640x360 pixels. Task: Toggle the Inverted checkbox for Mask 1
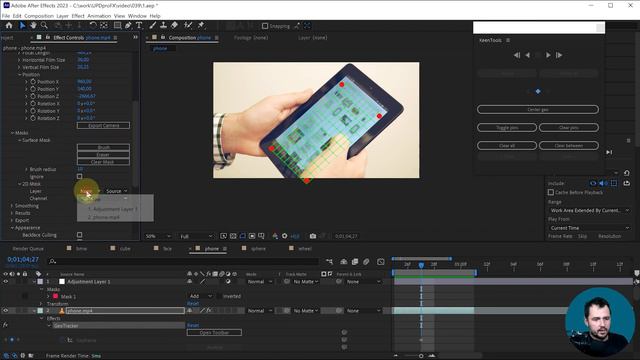pyautogui.click(x=220, y=296)
